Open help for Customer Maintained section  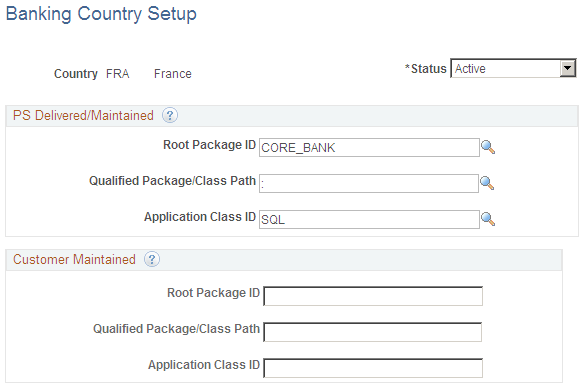click(x=152, y=259)
